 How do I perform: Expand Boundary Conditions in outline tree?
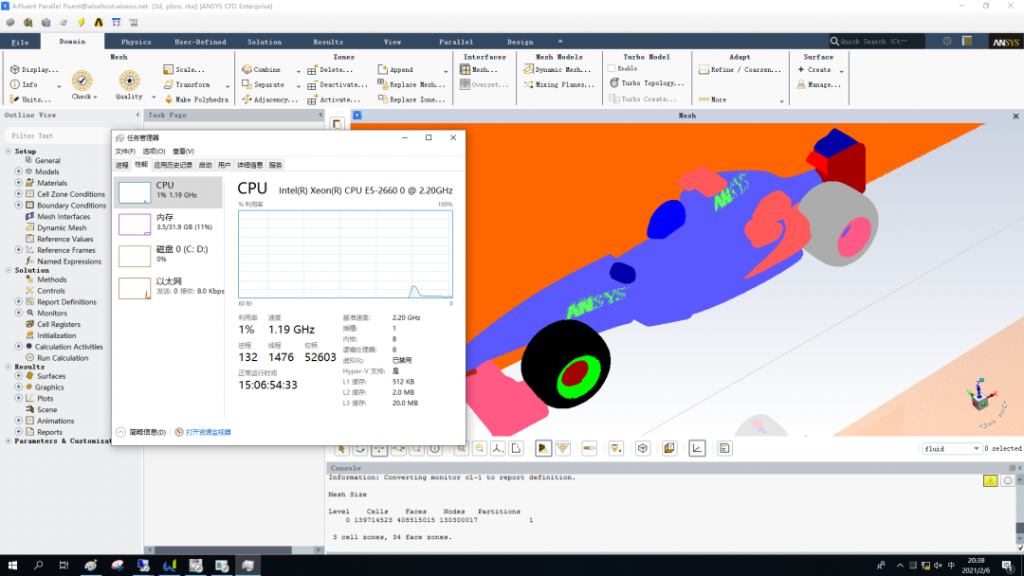pyautogui.click(x=18, y=205)
